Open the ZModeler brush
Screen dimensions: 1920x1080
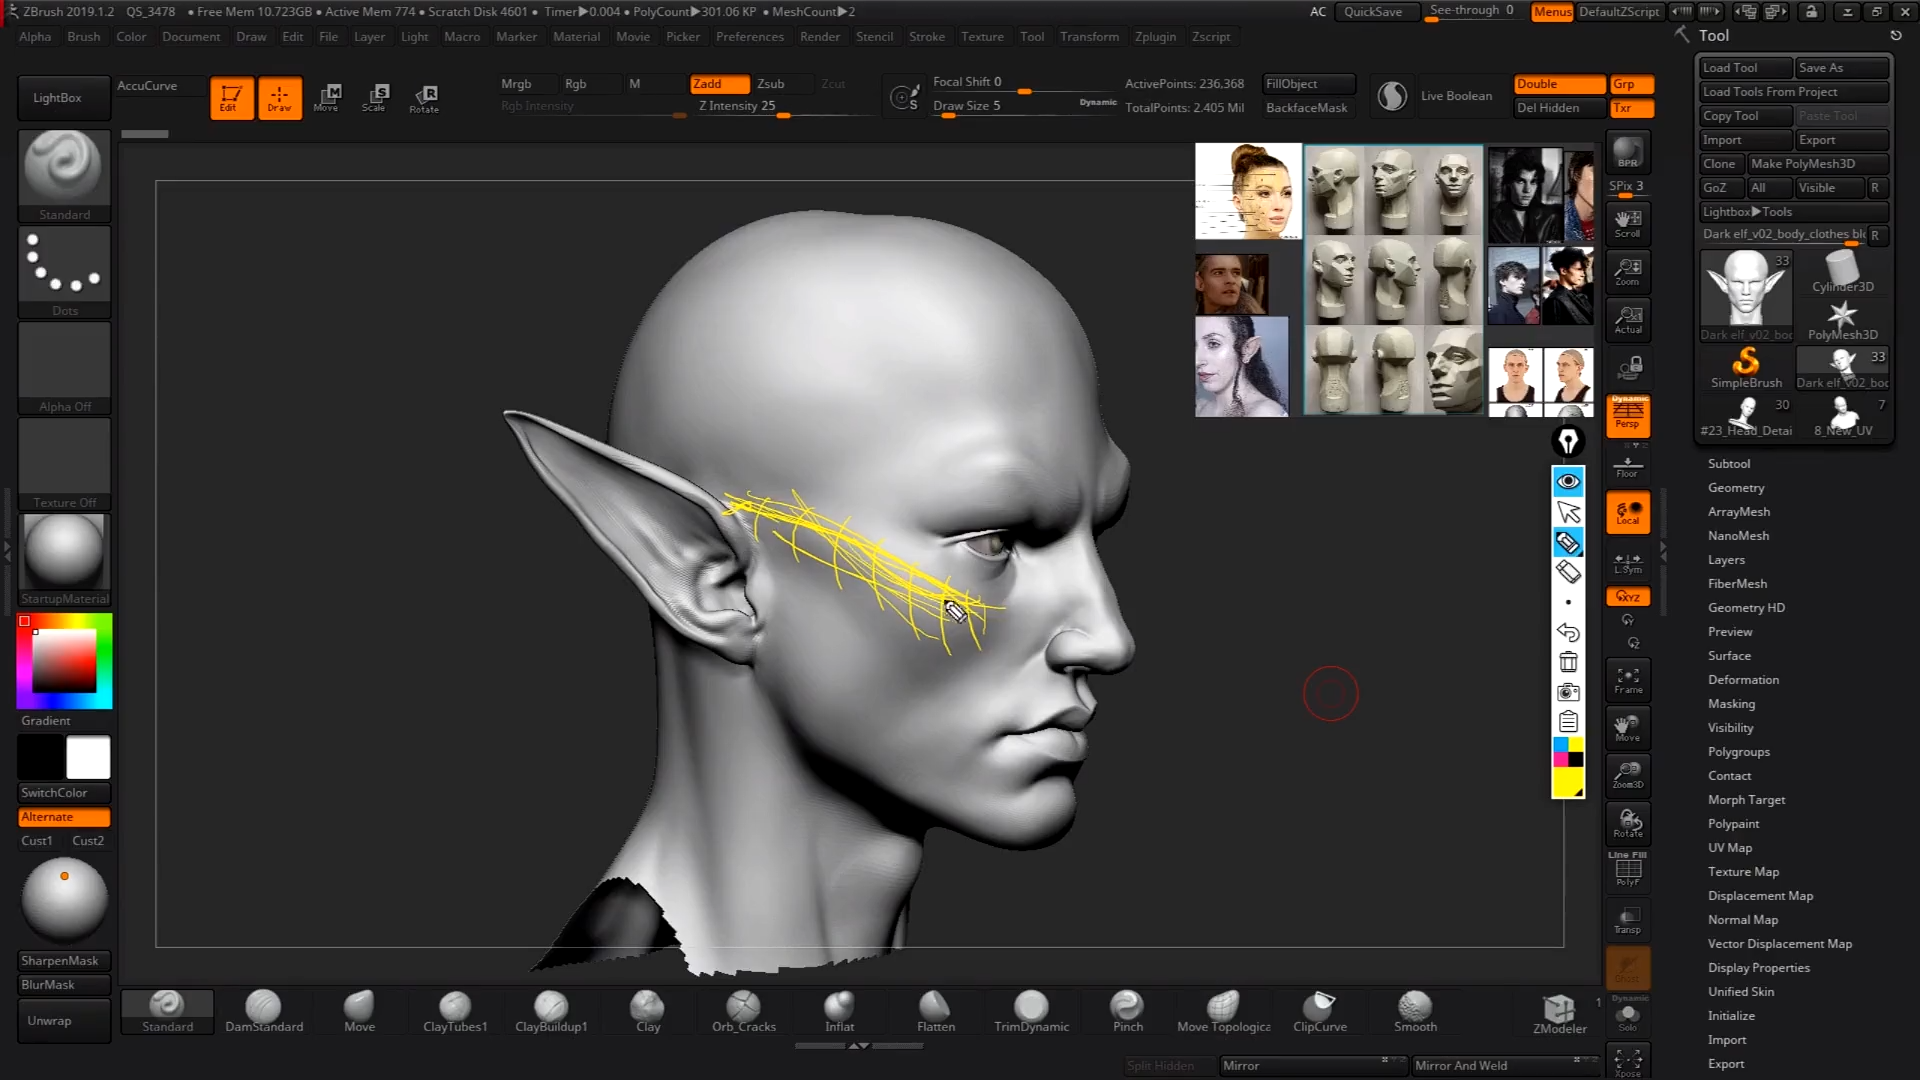point(1558,1010)
